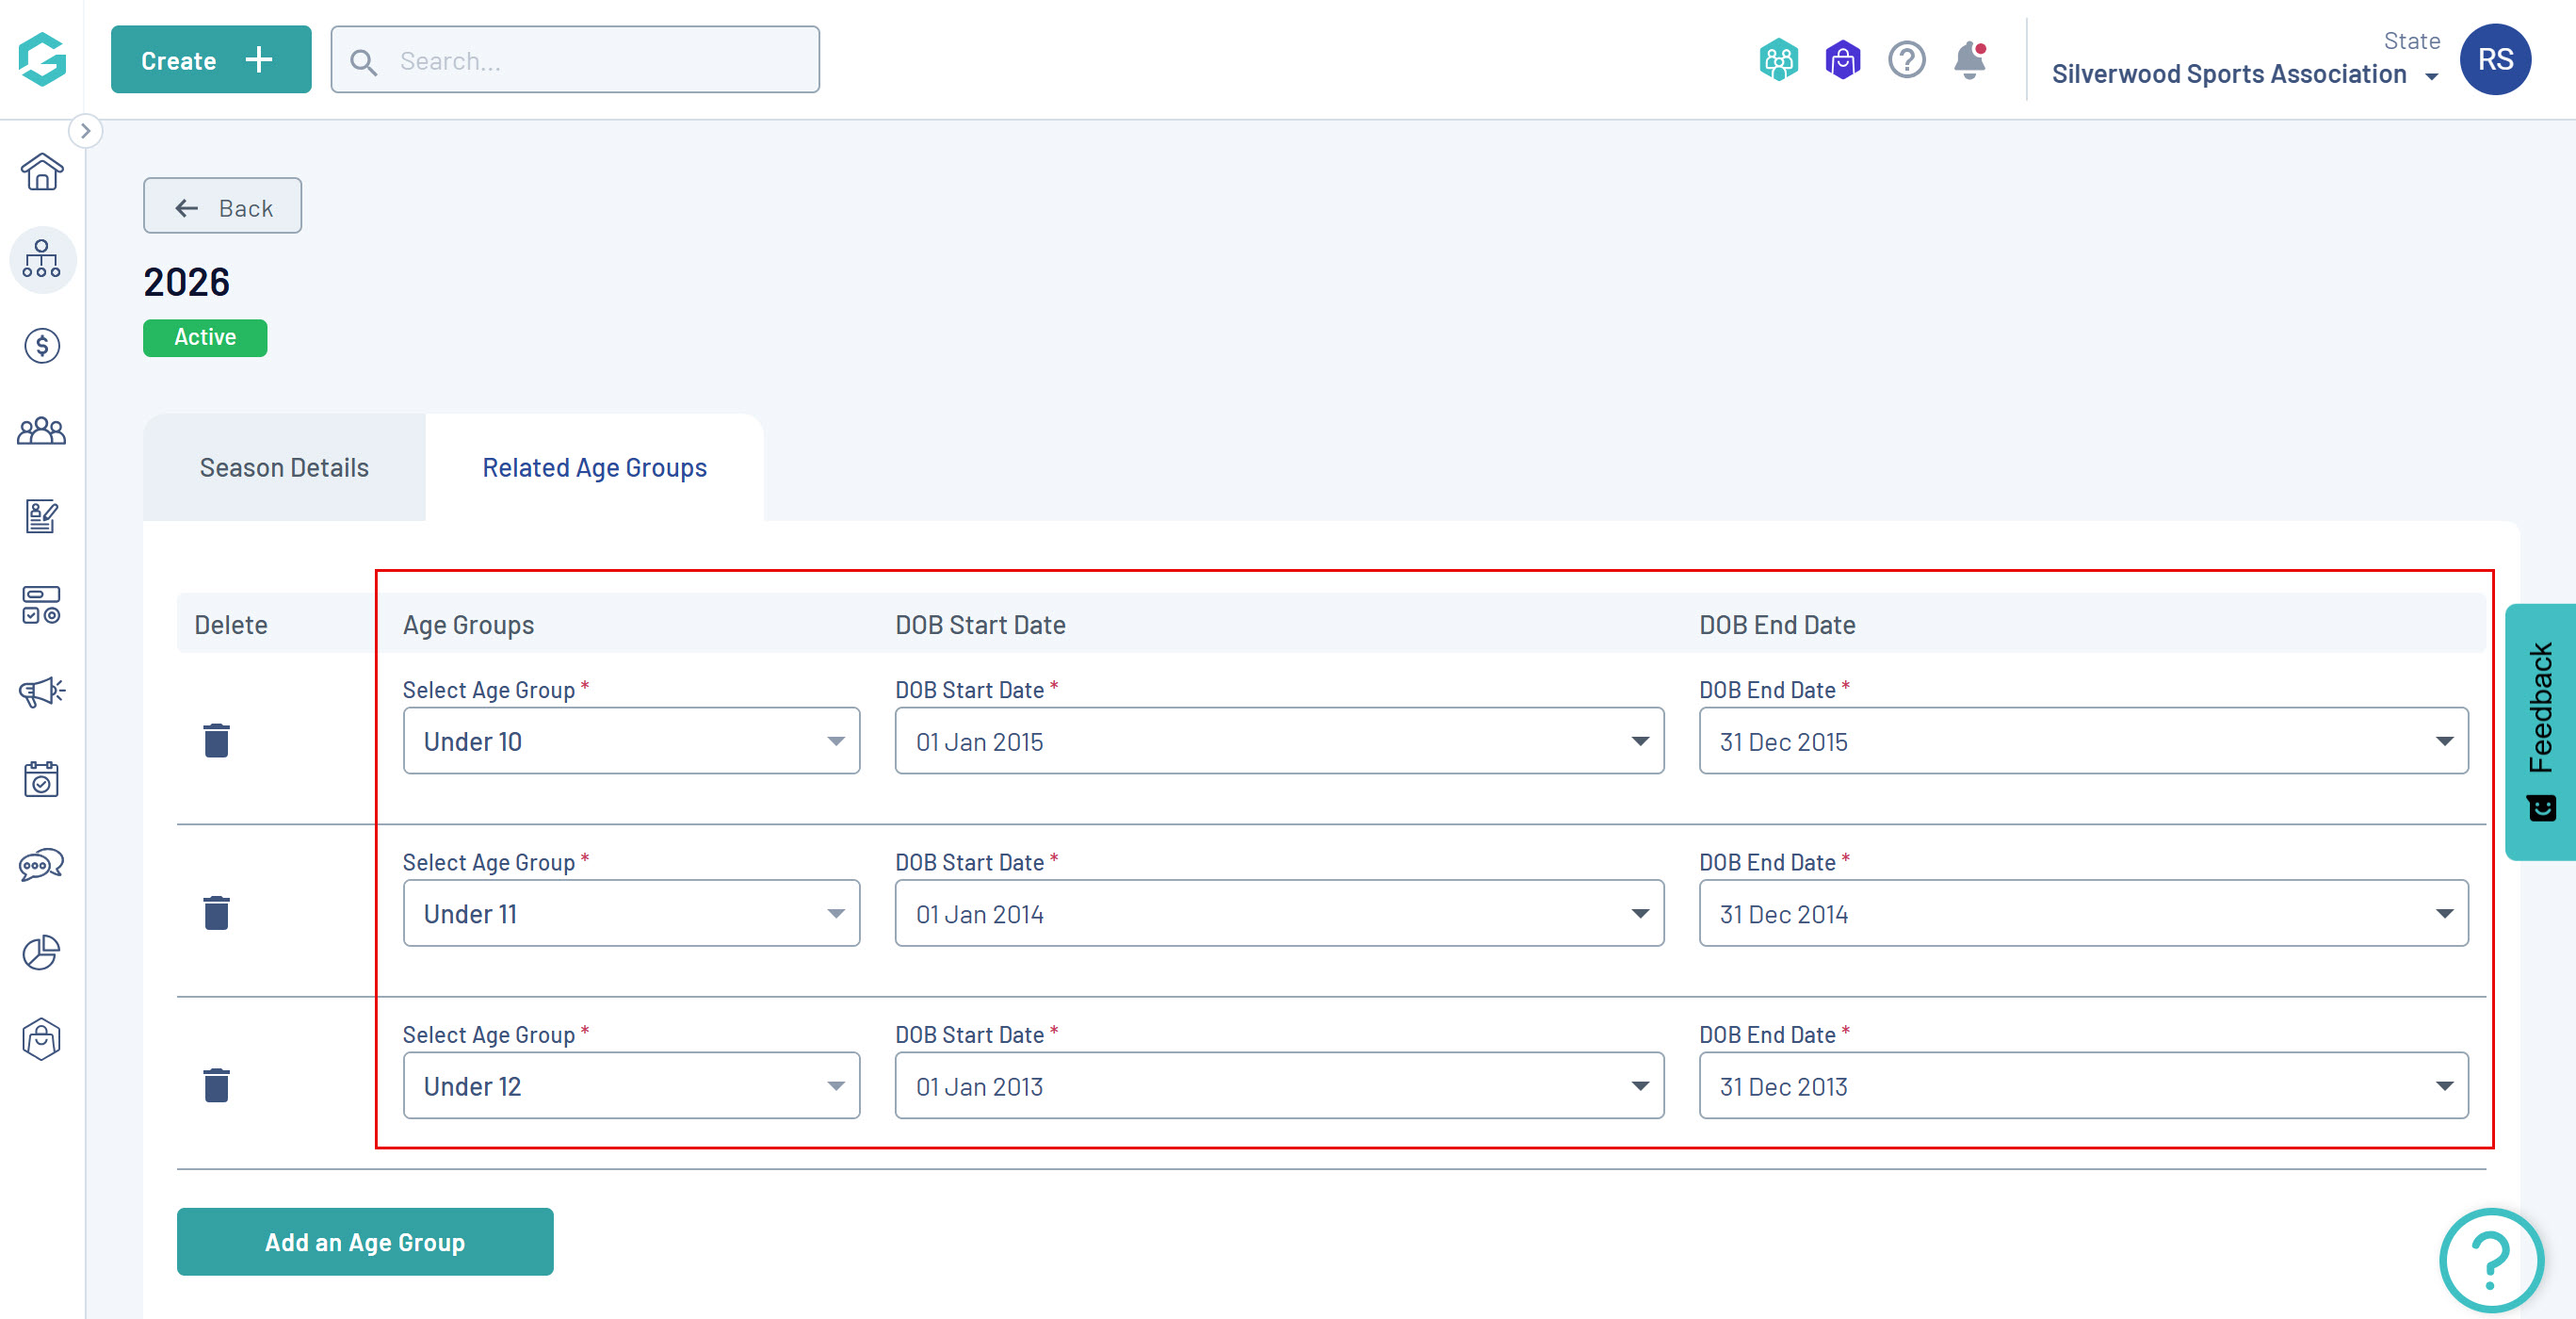
Task: Go back using the Back button
Action: [x=222, y=207]
